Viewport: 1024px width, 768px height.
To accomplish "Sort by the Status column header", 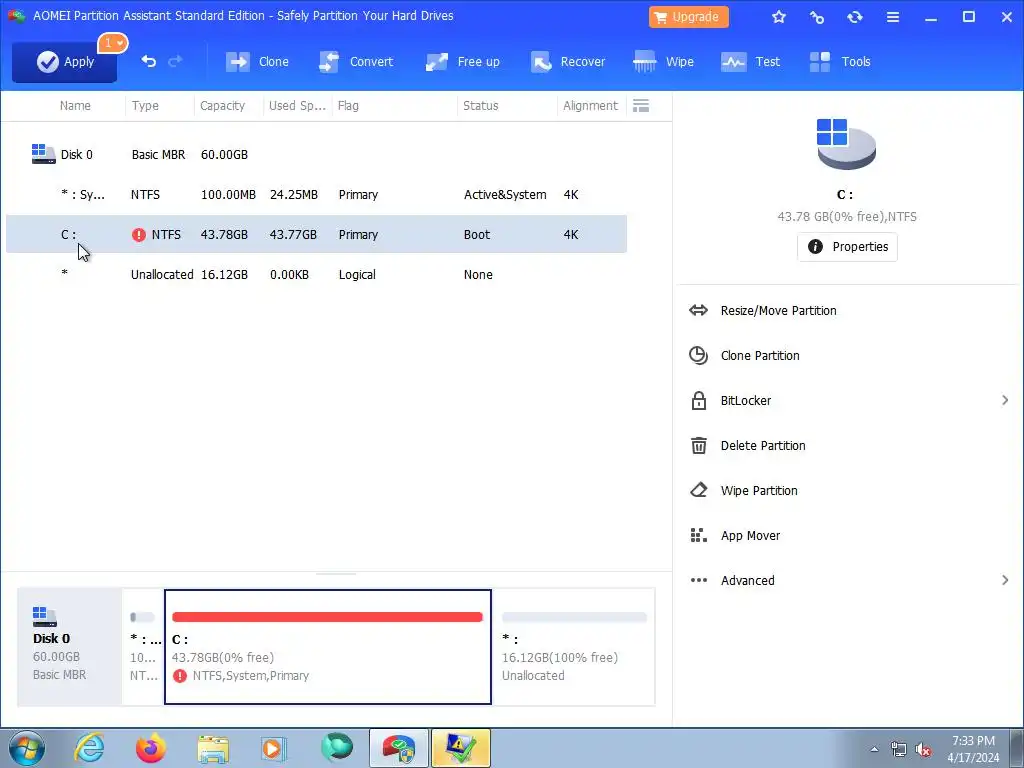I will 481,106.
